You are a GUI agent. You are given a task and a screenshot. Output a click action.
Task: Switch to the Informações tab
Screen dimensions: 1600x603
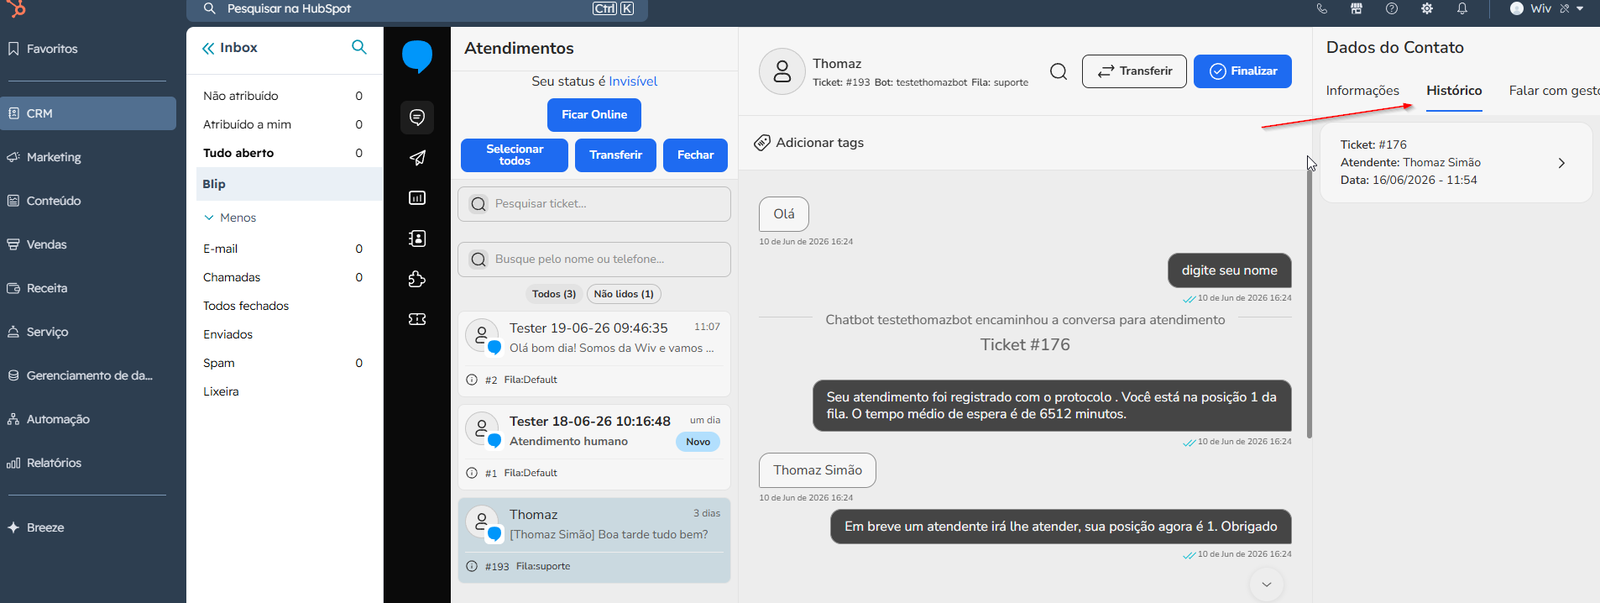[1362, 90]
